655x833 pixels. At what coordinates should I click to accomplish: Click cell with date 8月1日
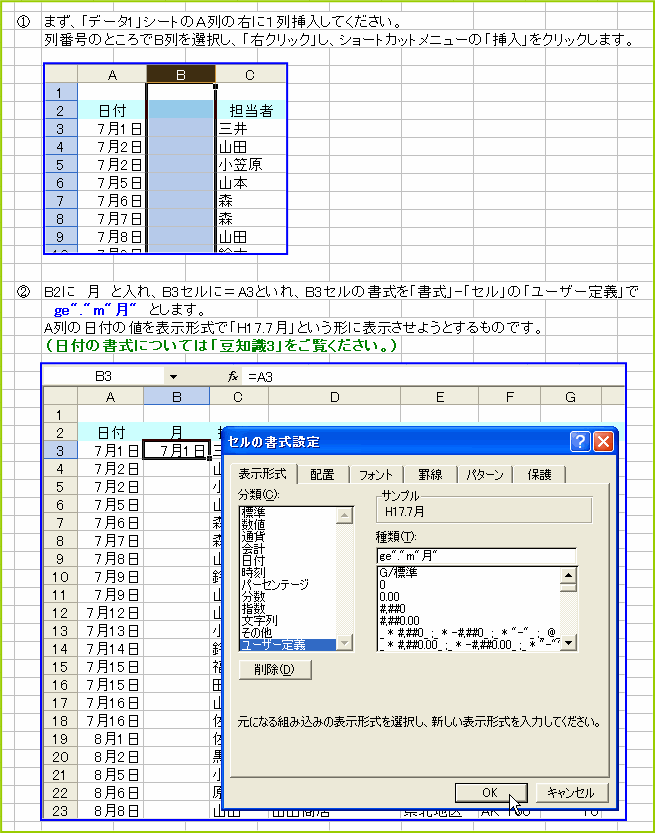tap(110, 739)
